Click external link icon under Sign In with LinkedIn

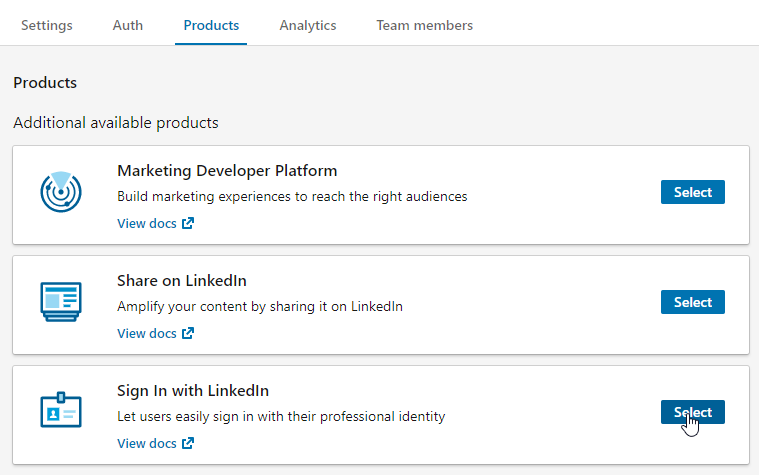188,443
